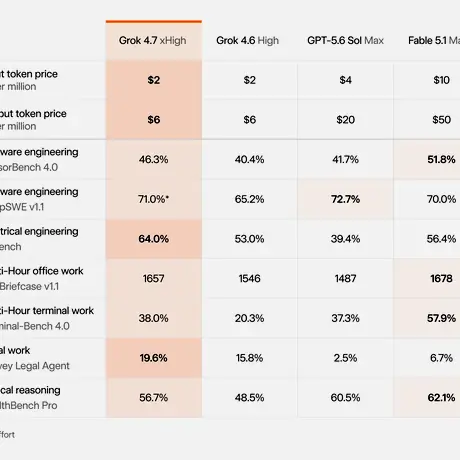460x460 pixels.
Task: Select the GPT-5.6 Sol Max header
Action: tap(345, 41)
